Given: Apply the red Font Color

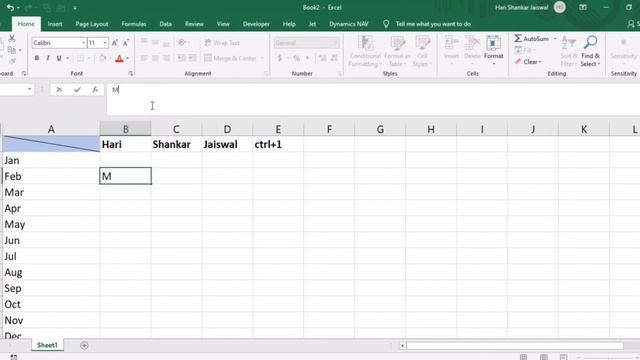Looking at the screenshot, I should [119, 58].
